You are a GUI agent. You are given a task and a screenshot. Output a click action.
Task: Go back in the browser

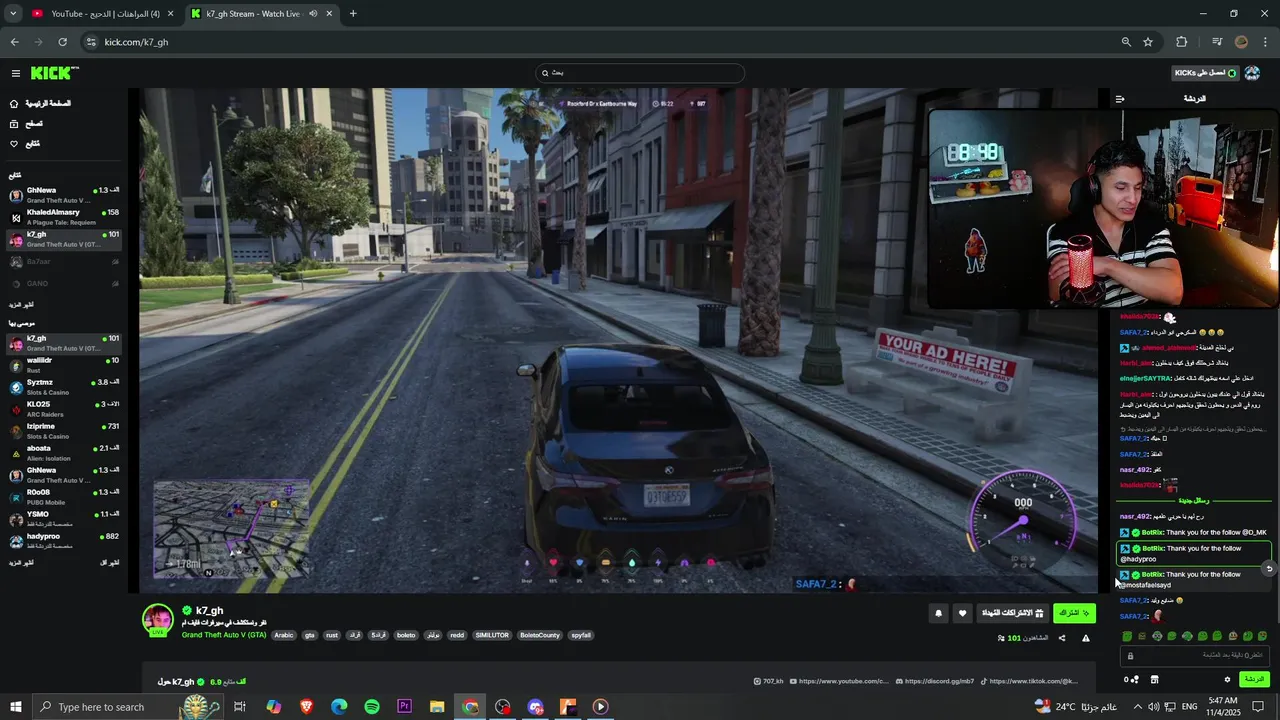pyautogui.click(x=14, y=42)
